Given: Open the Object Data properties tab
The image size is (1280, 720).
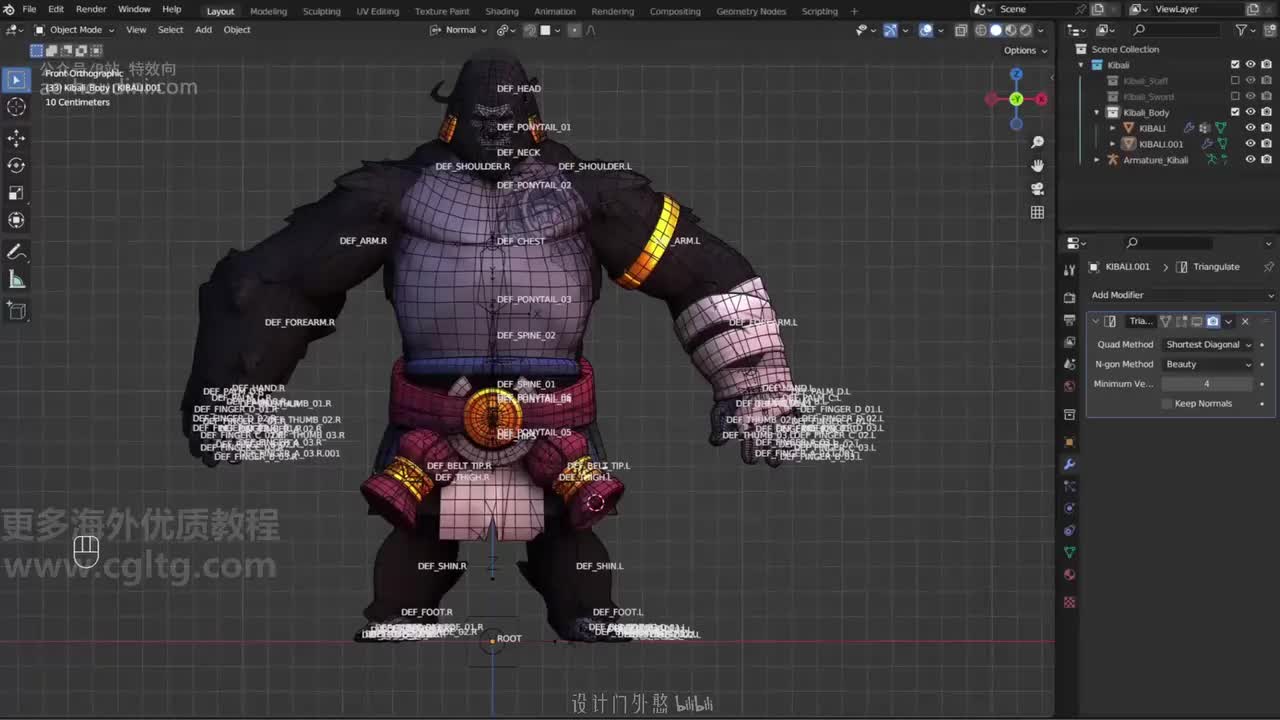Looking at the screenshot, I should tap(1069, 552).
